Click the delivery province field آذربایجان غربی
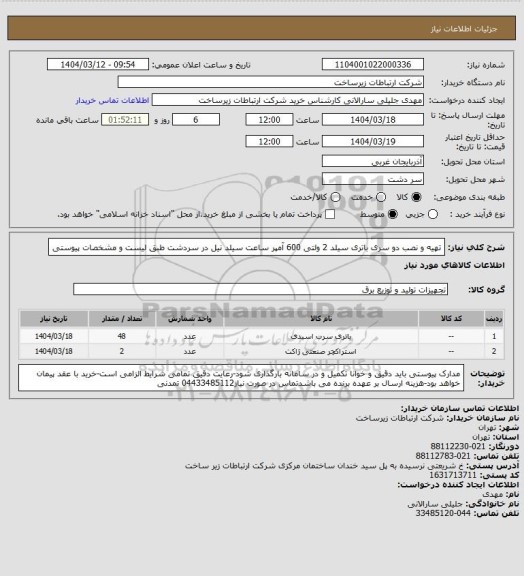524x576 pixels. pyautogui.click(x=373, y=161)
